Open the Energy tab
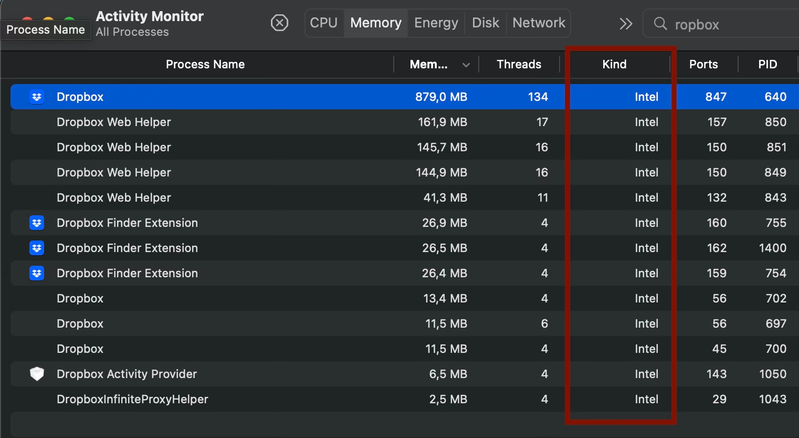Screen dimensions: 799x438 coord(436,23)
